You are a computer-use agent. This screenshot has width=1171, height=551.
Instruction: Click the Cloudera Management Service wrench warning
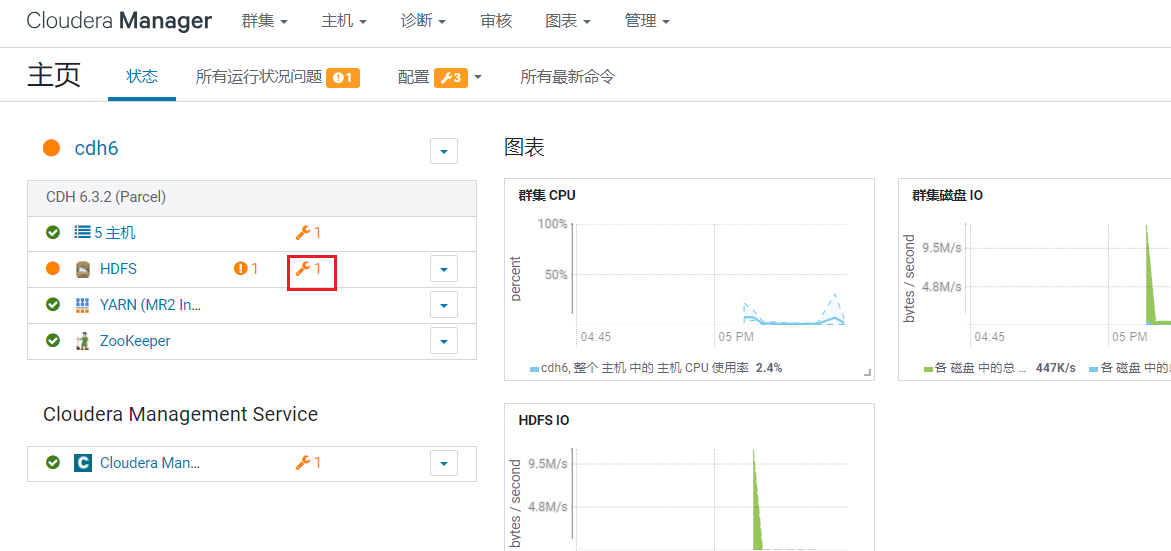(x=308, y=463)
